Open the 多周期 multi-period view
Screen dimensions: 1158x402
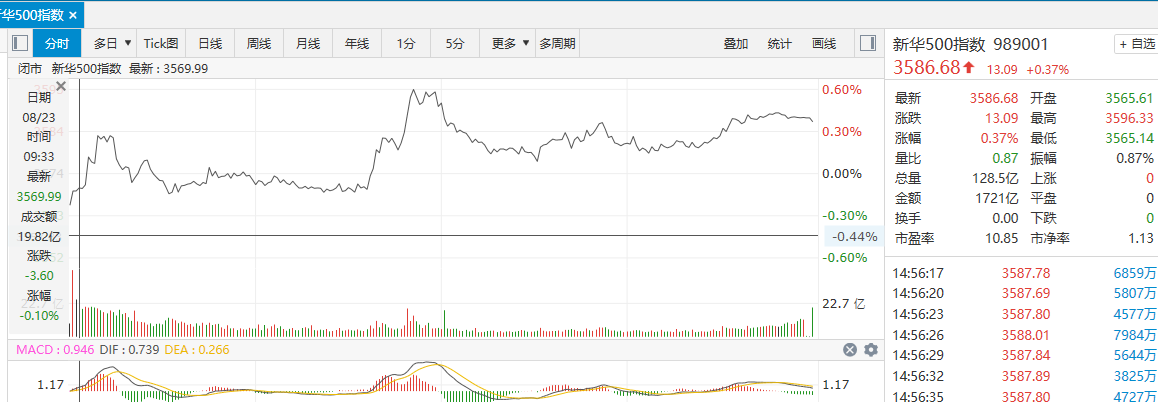pyautogui.click(x=557, y=43)
